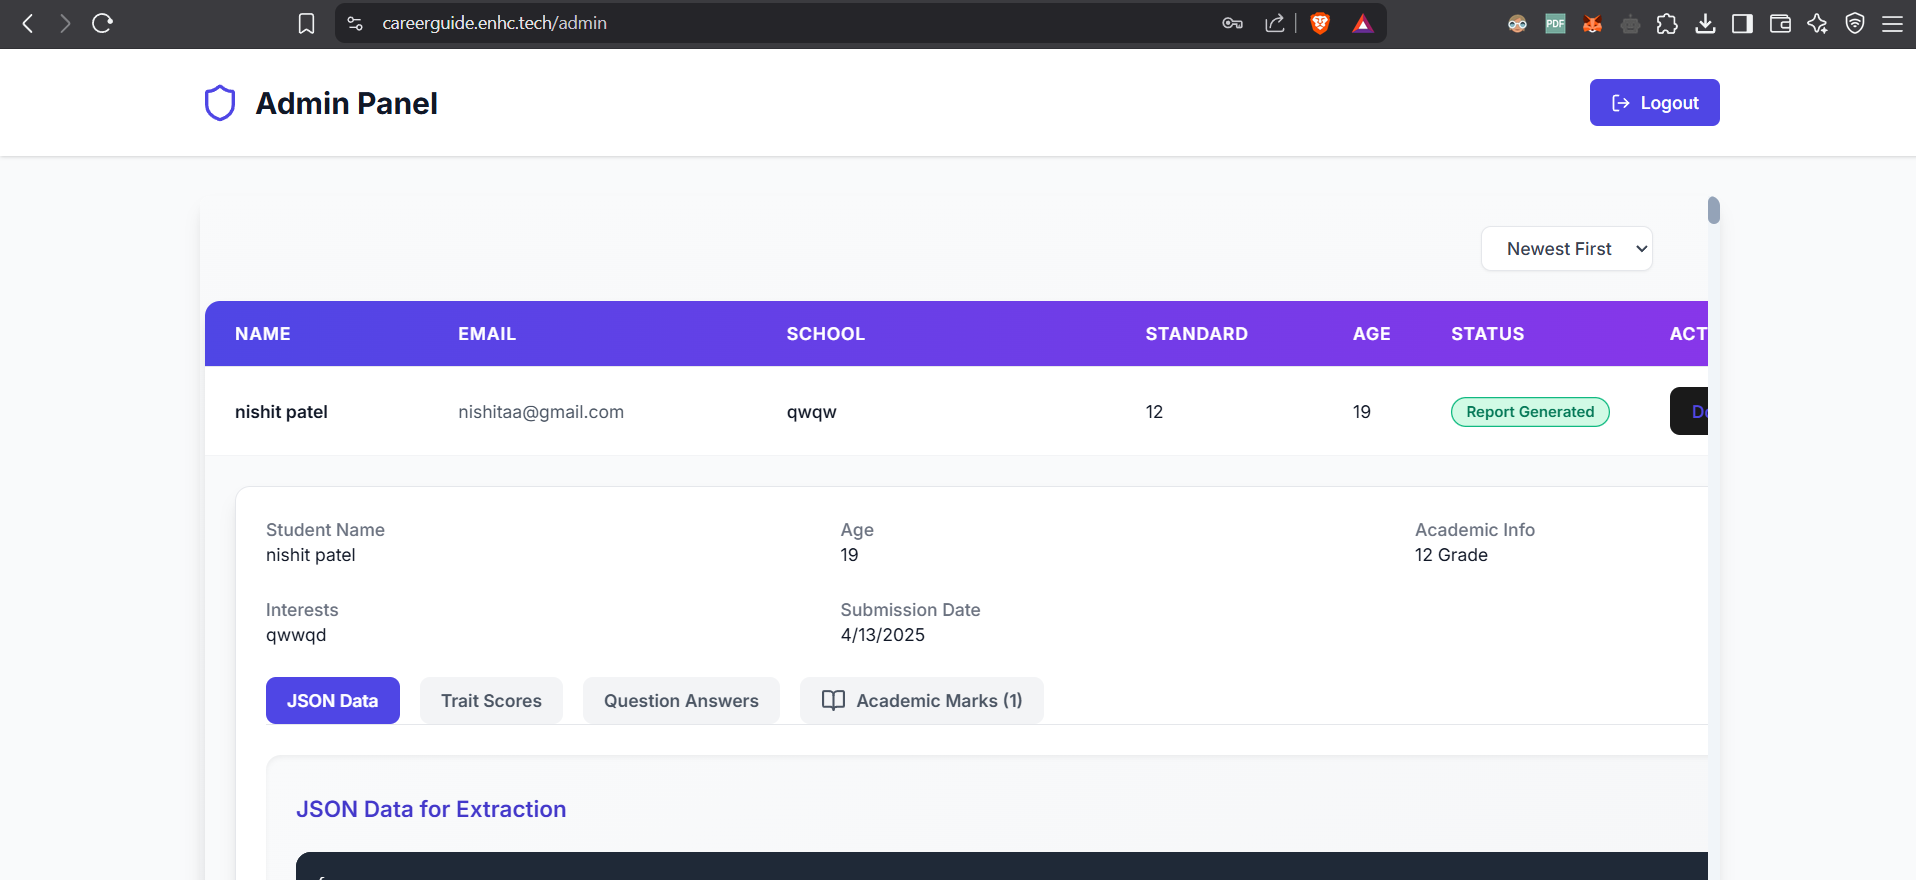
Task: Click the browser reload icon
Action: click(102, 23)
